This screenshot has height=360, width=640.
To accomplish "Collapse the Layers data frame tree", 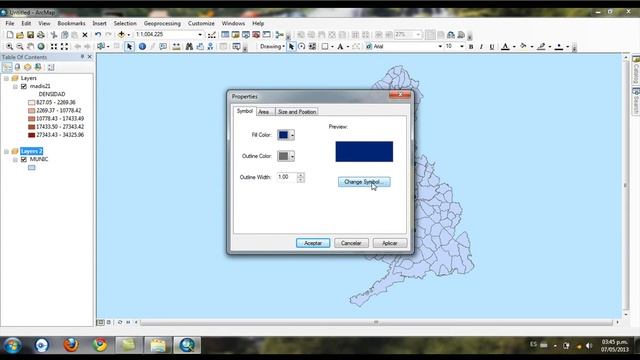I will 6,78.
